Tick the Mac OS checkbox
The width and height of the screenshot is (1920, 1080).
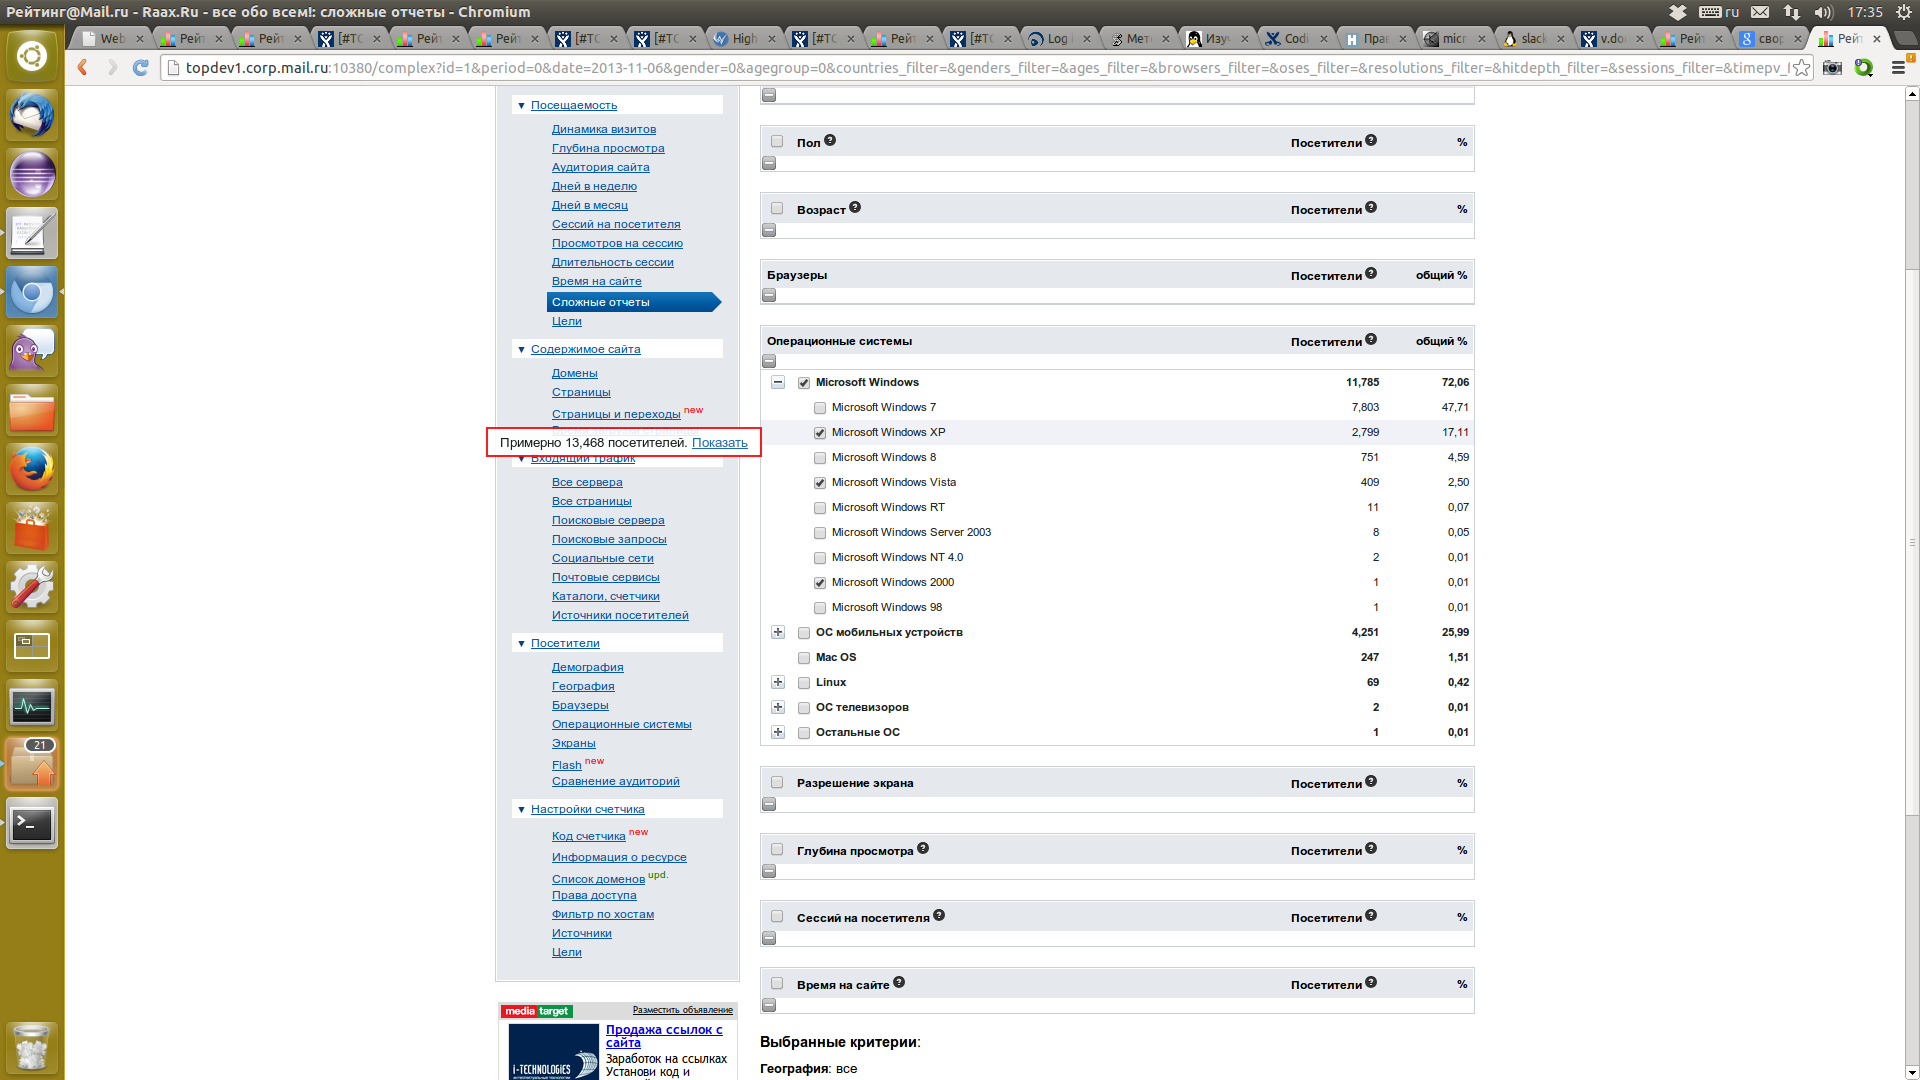(804, 658)
